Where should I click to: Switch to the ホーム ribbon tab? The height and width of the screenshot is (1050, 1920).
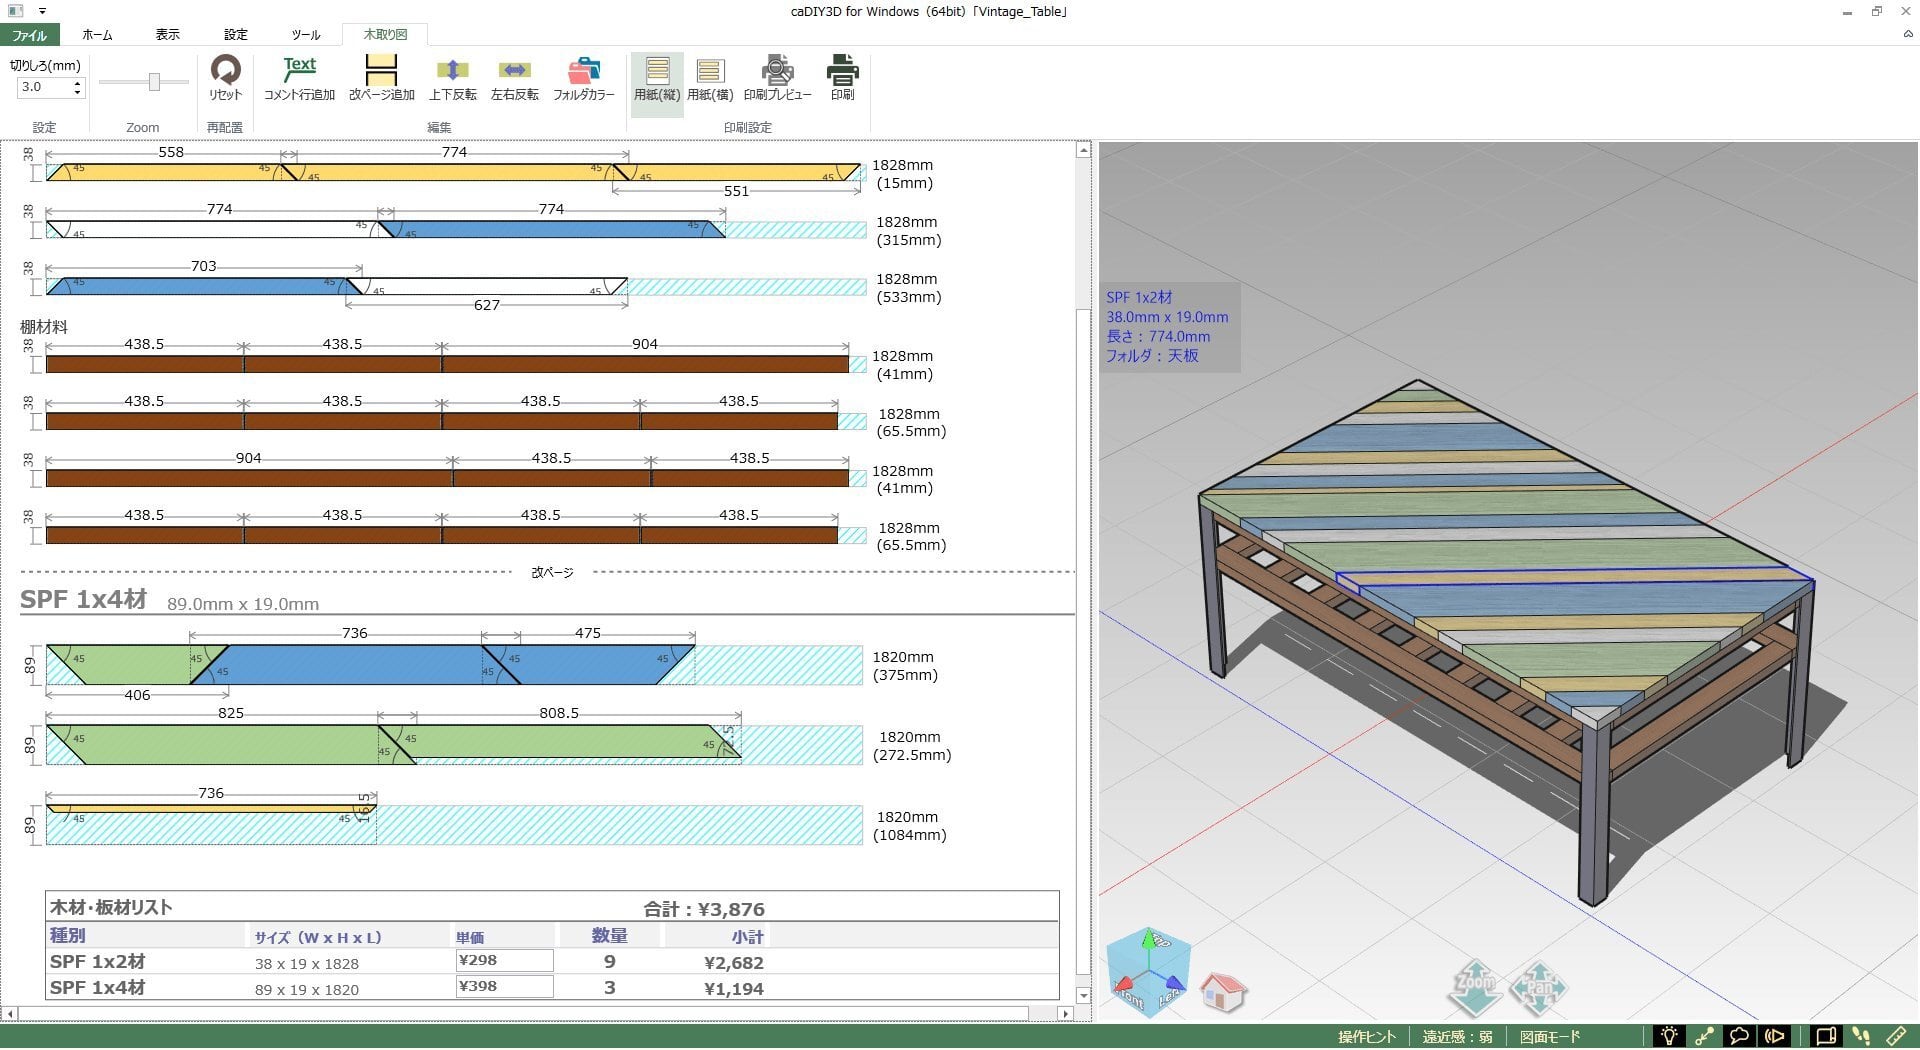coord(97,35)
